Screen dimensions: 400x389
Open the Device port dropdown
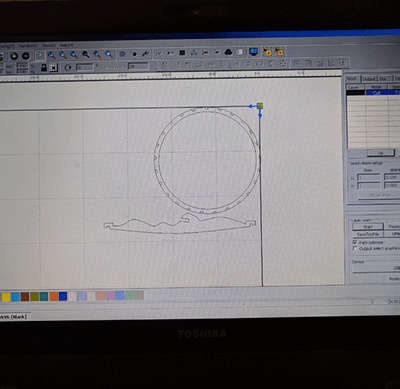(376, 268)
